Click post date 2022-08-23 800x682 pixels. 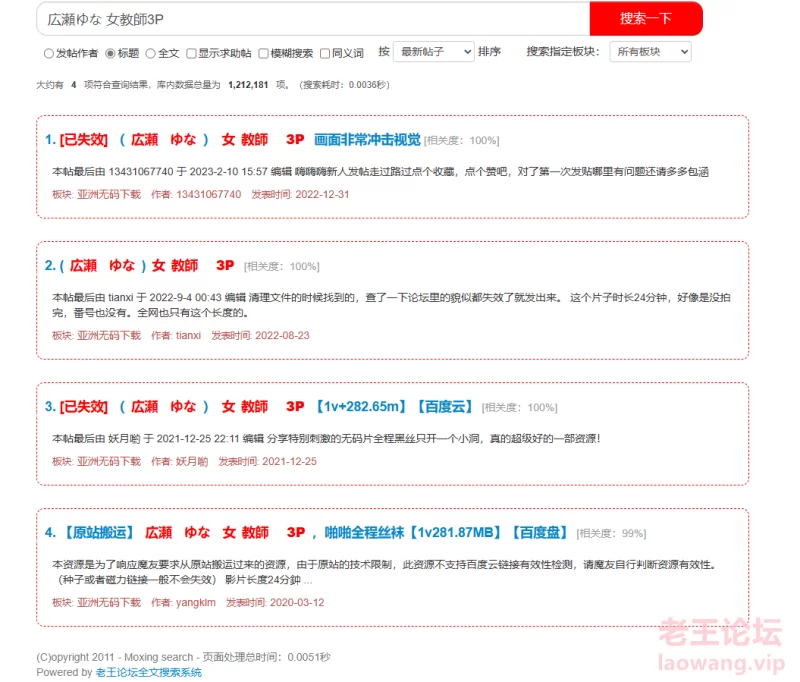pyautogui.click(x=282, y=335)
